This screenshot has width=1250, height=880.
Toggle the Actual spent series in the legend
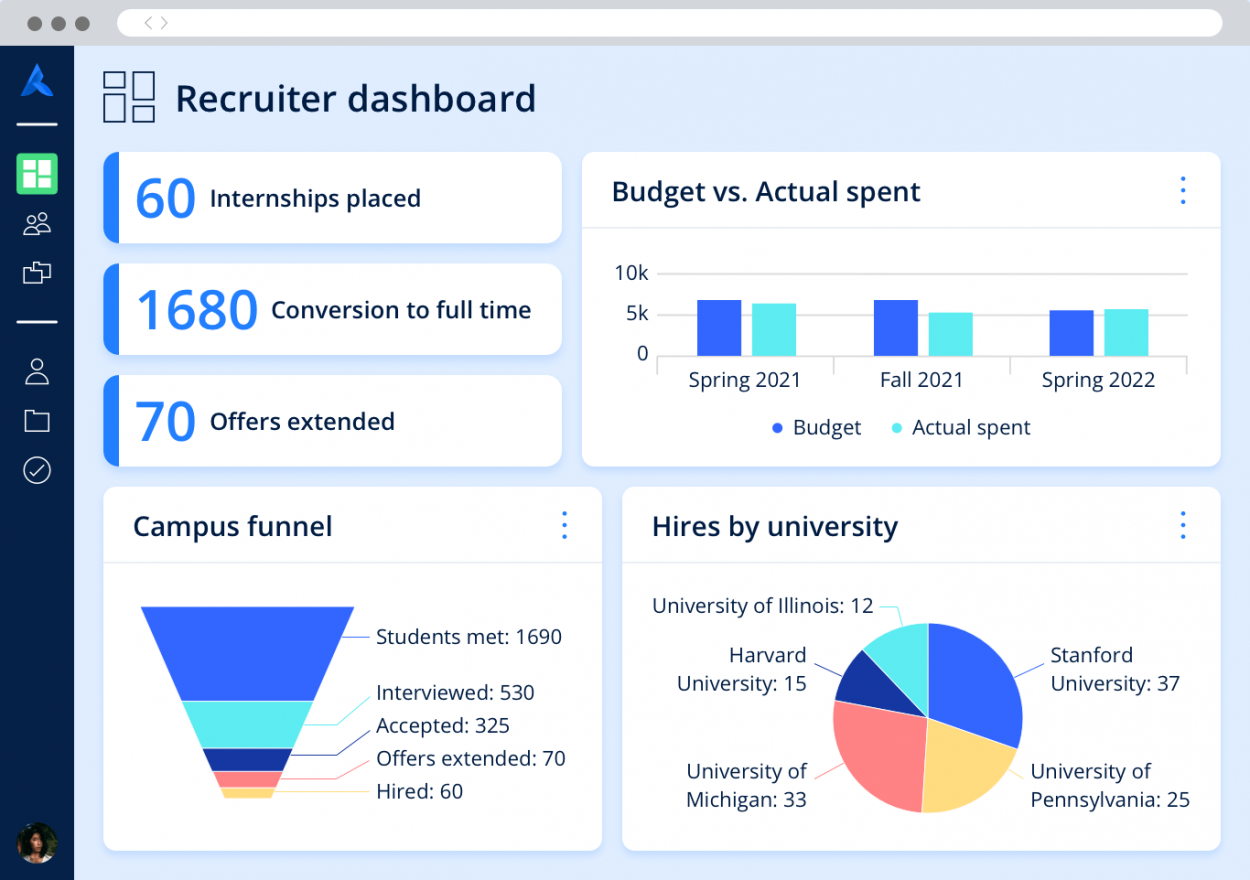[960, 427]
